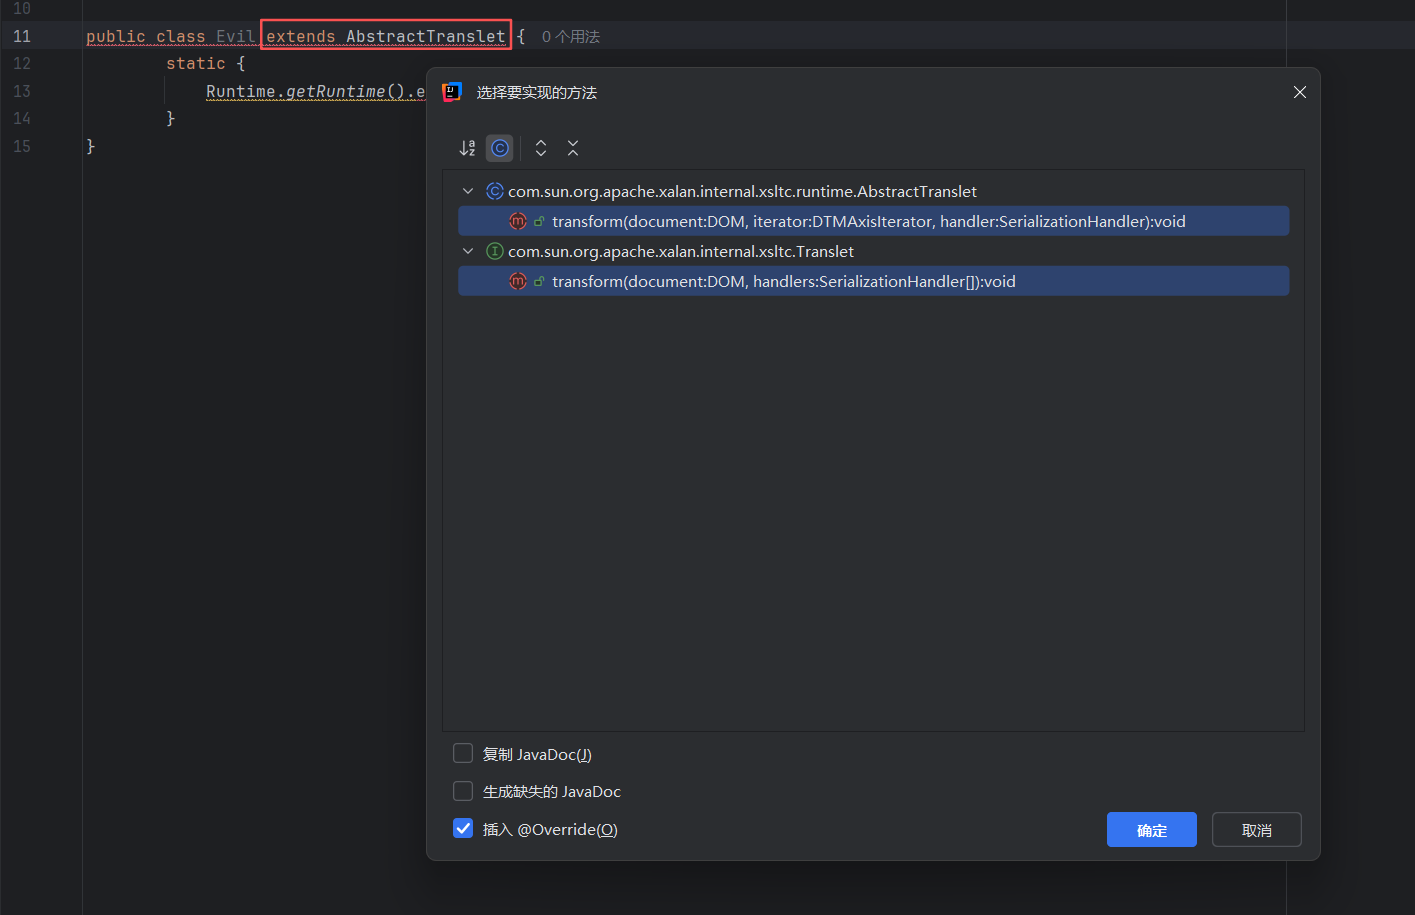Uncheck the 插入 @Override checkbox
The width and height of the screenshot is (1415, 915).
point(463,828)
